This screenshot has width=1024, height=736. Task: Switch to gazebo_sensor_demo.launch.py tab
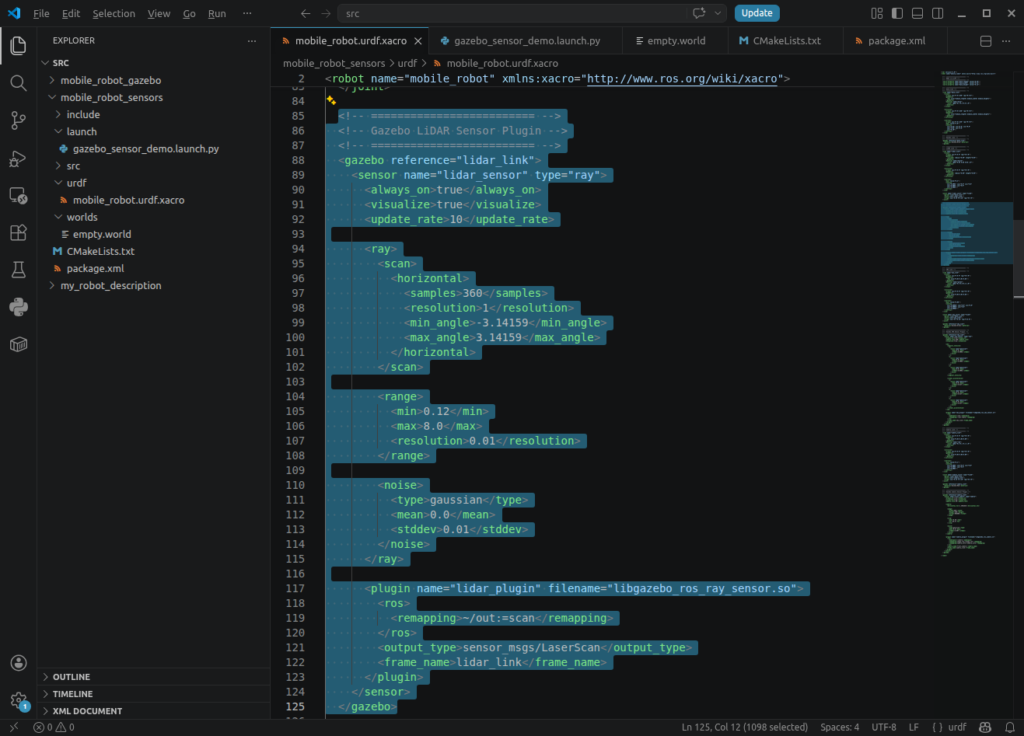[526, 40]
